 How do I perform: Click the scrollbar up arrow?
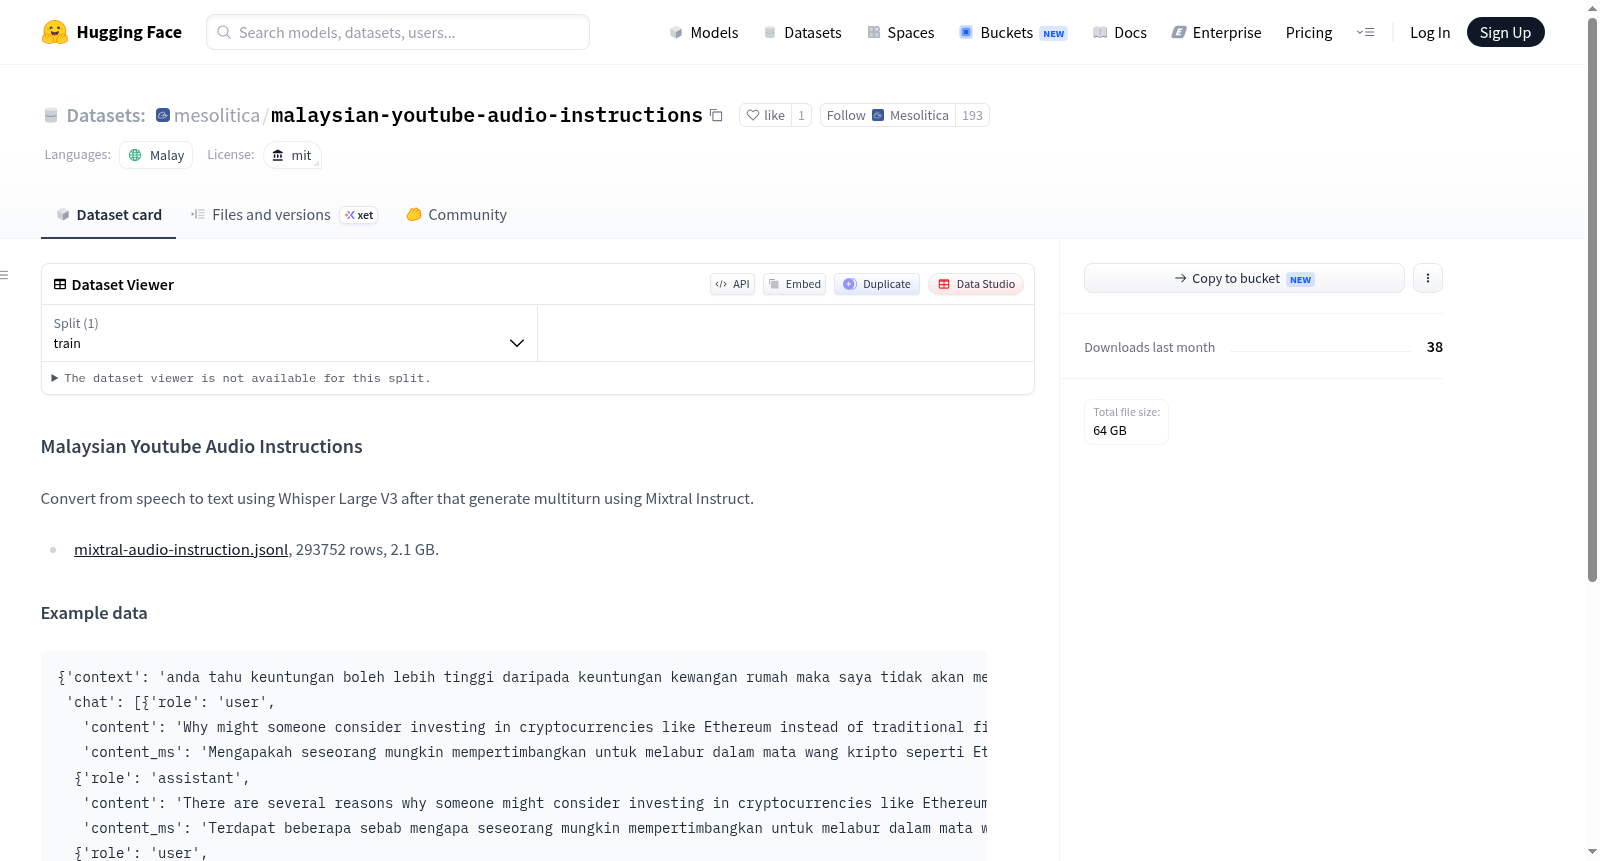point(1592,8)
